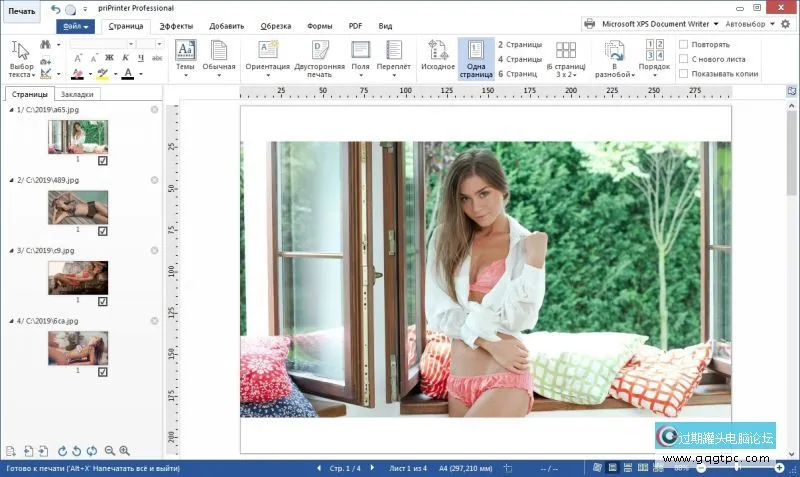This screenshot has width=800, height=477.
Task: Click the previous page arrow in status bar
Action: [319, 467]
